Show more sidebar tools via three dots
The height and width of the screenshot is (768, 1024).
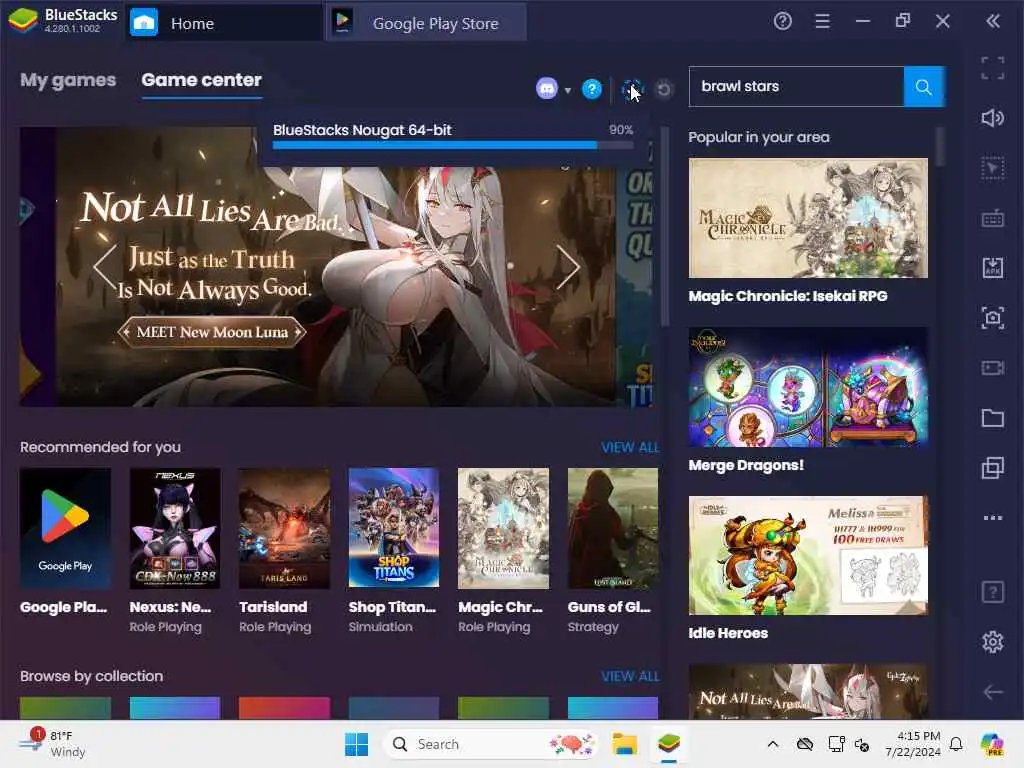[993, 518]
